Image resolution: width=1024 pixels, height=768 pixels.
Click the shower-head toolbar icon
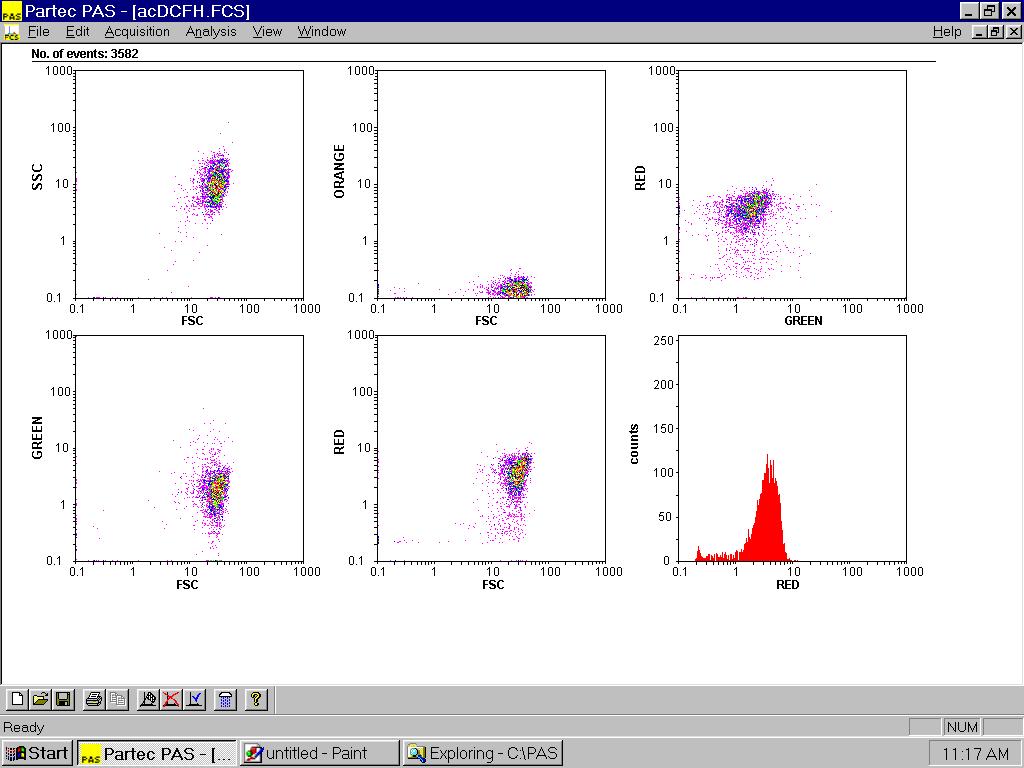coord(226,700)
